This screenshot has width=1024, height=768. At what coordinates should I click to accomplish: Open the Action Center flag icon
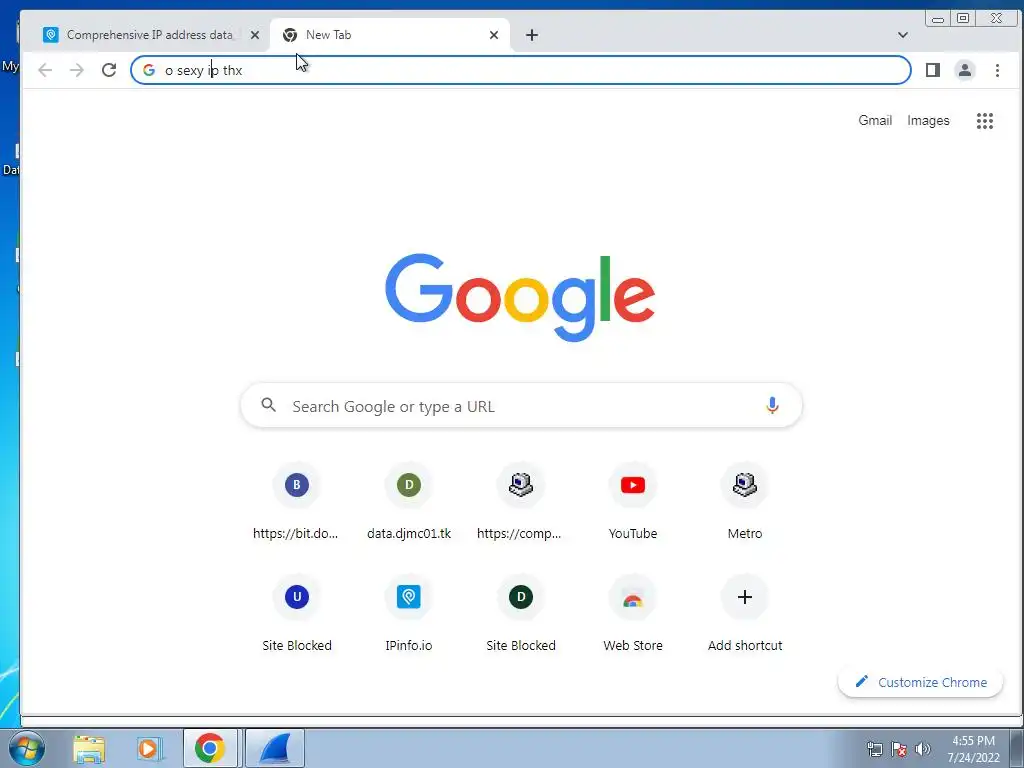point(899,749)
